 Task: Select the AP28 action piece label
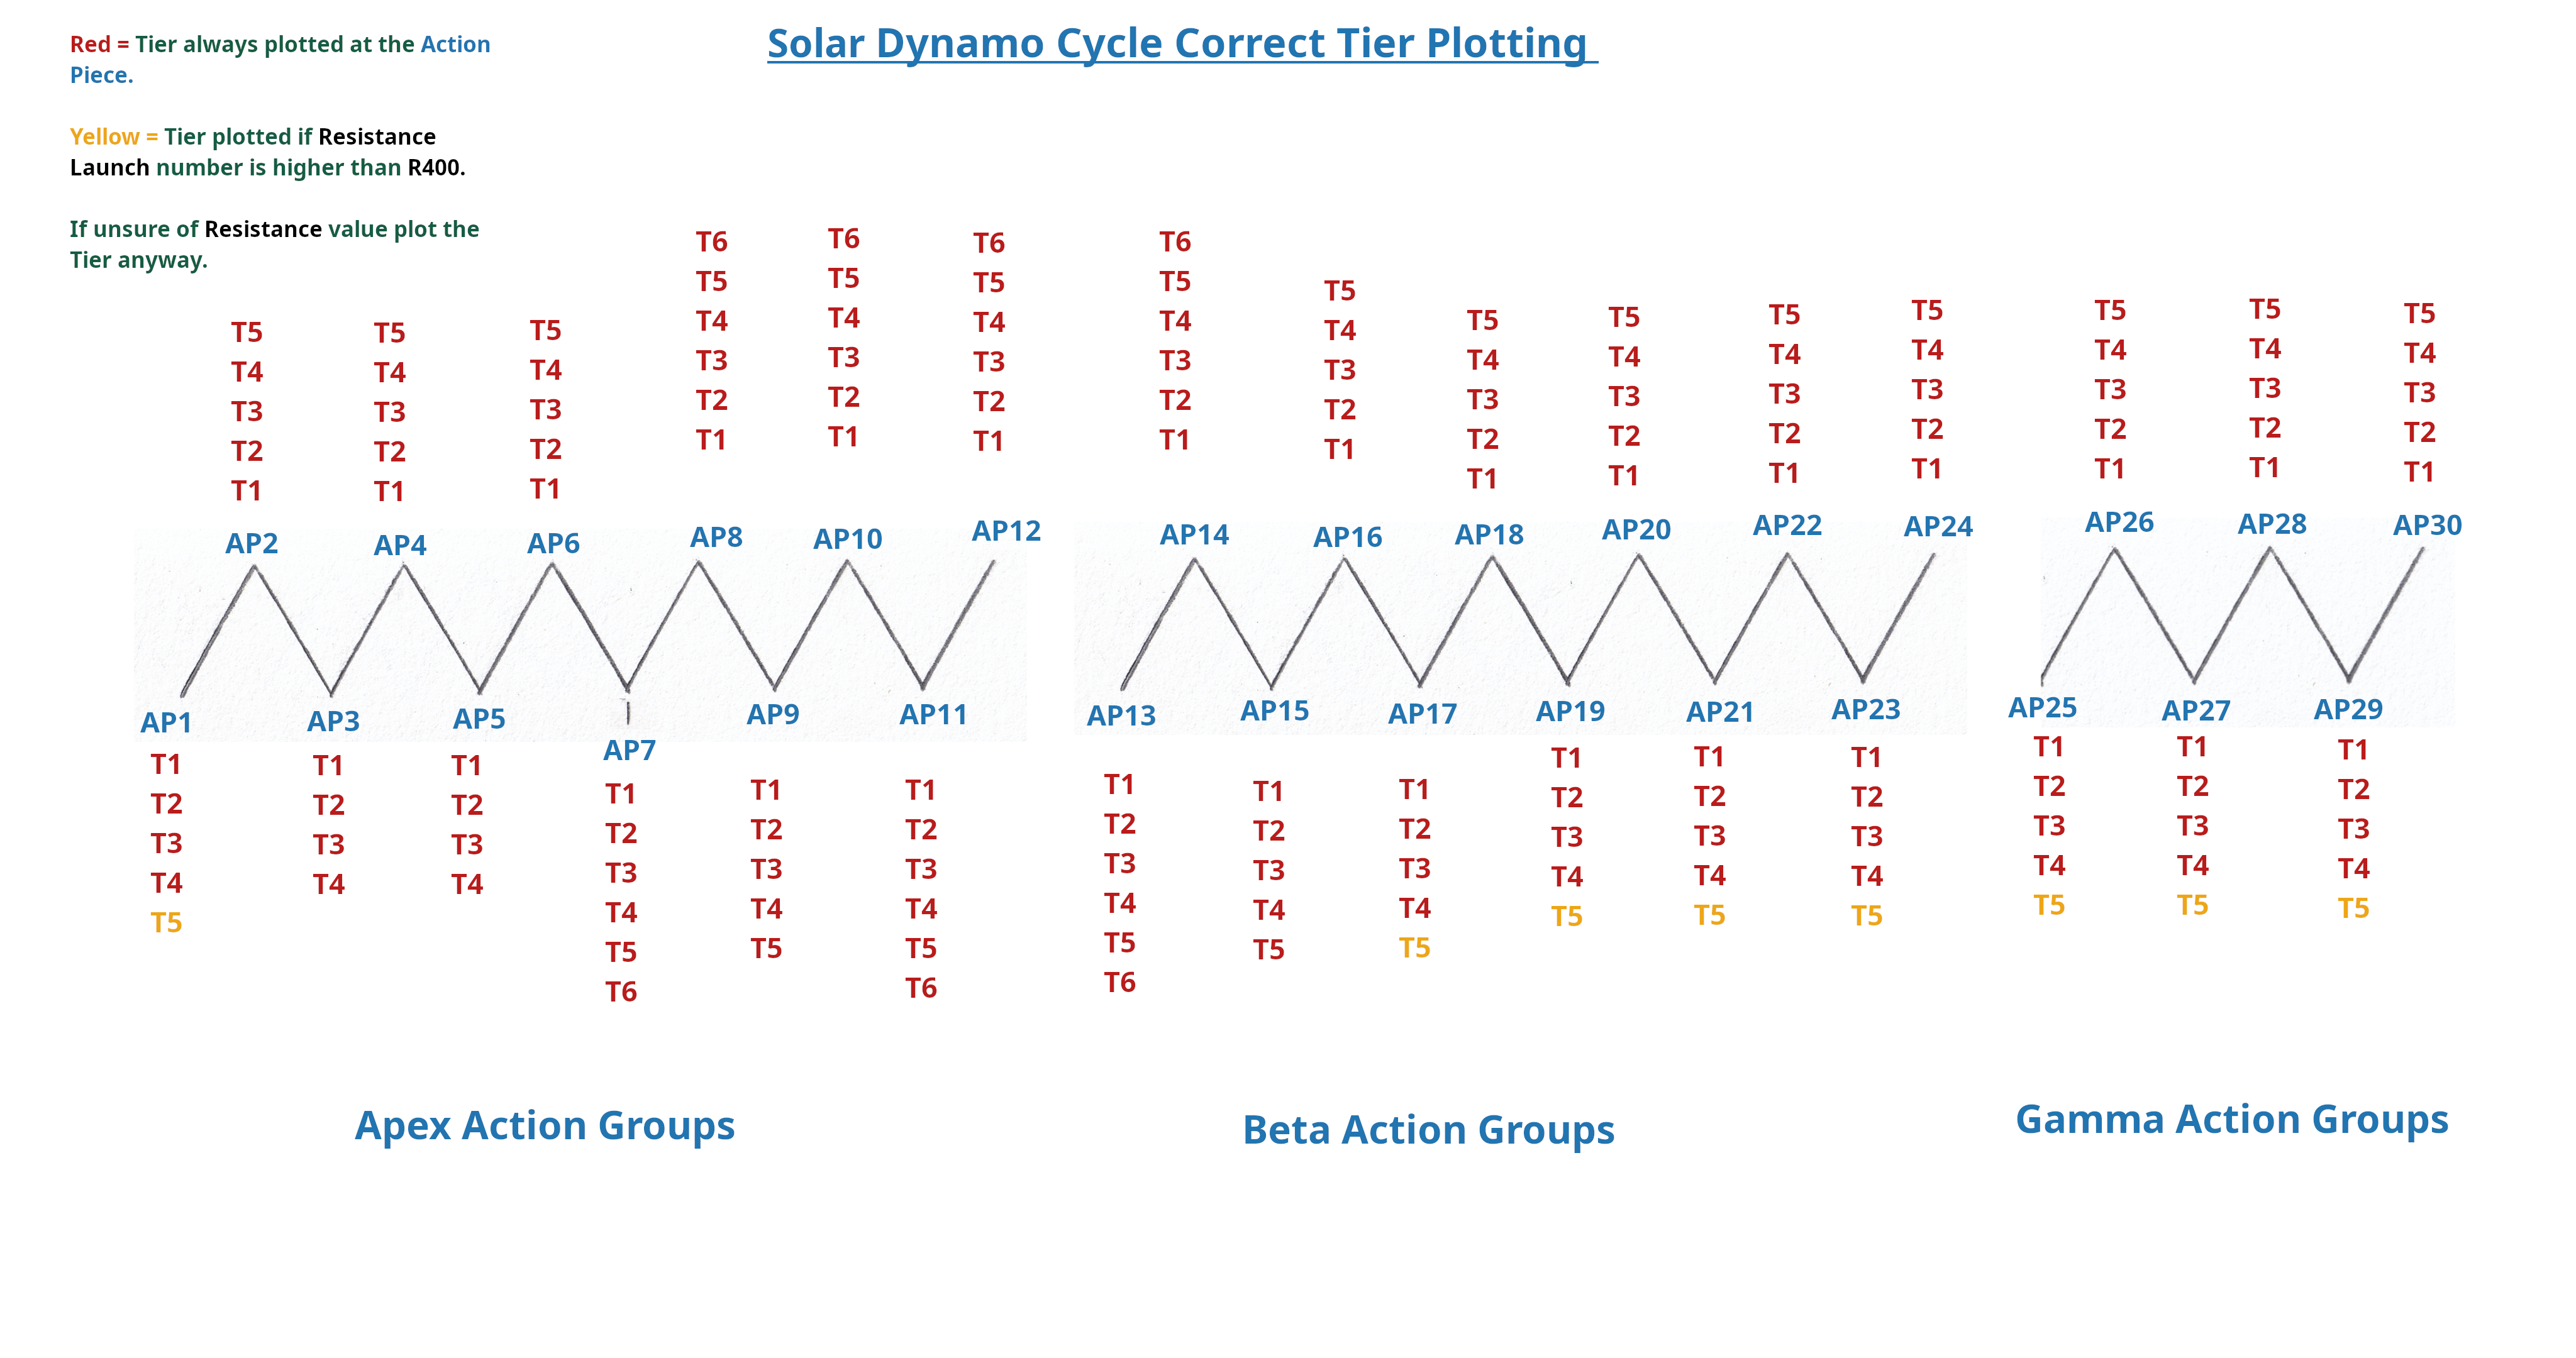(x=2273, y=524)
